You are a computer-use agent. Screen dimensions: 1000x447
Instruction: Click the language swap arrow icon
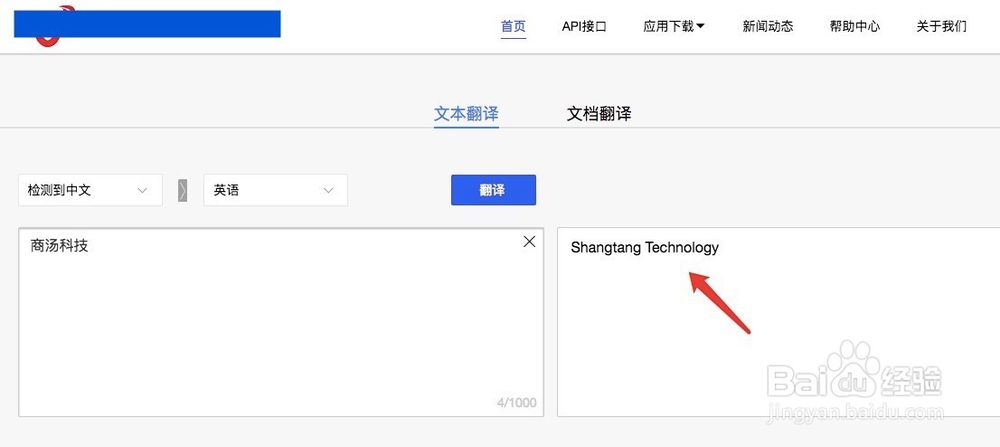(x=182, y=190)
